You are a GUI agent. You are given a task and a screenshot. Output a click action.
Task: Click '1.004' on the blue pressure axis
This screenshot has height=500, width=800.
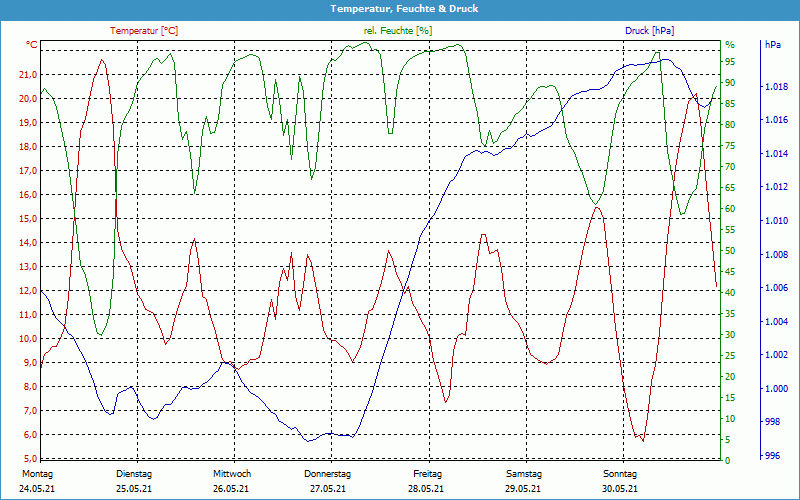pos(777,321)
